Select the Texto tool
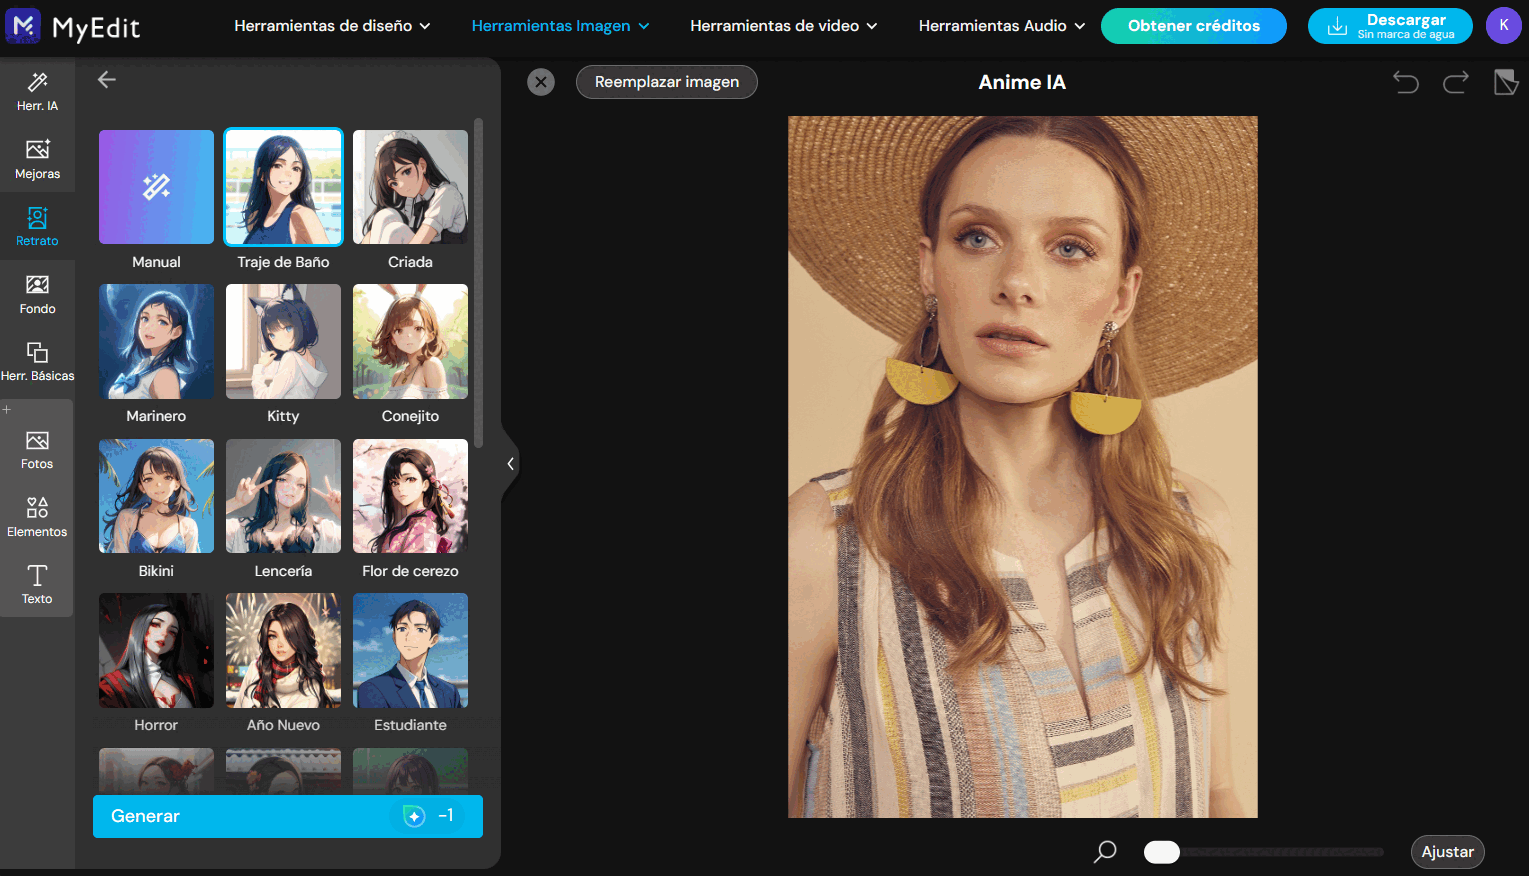This screenshot has width=1529, height=876. pyautogui.click(x=37, y=584)
